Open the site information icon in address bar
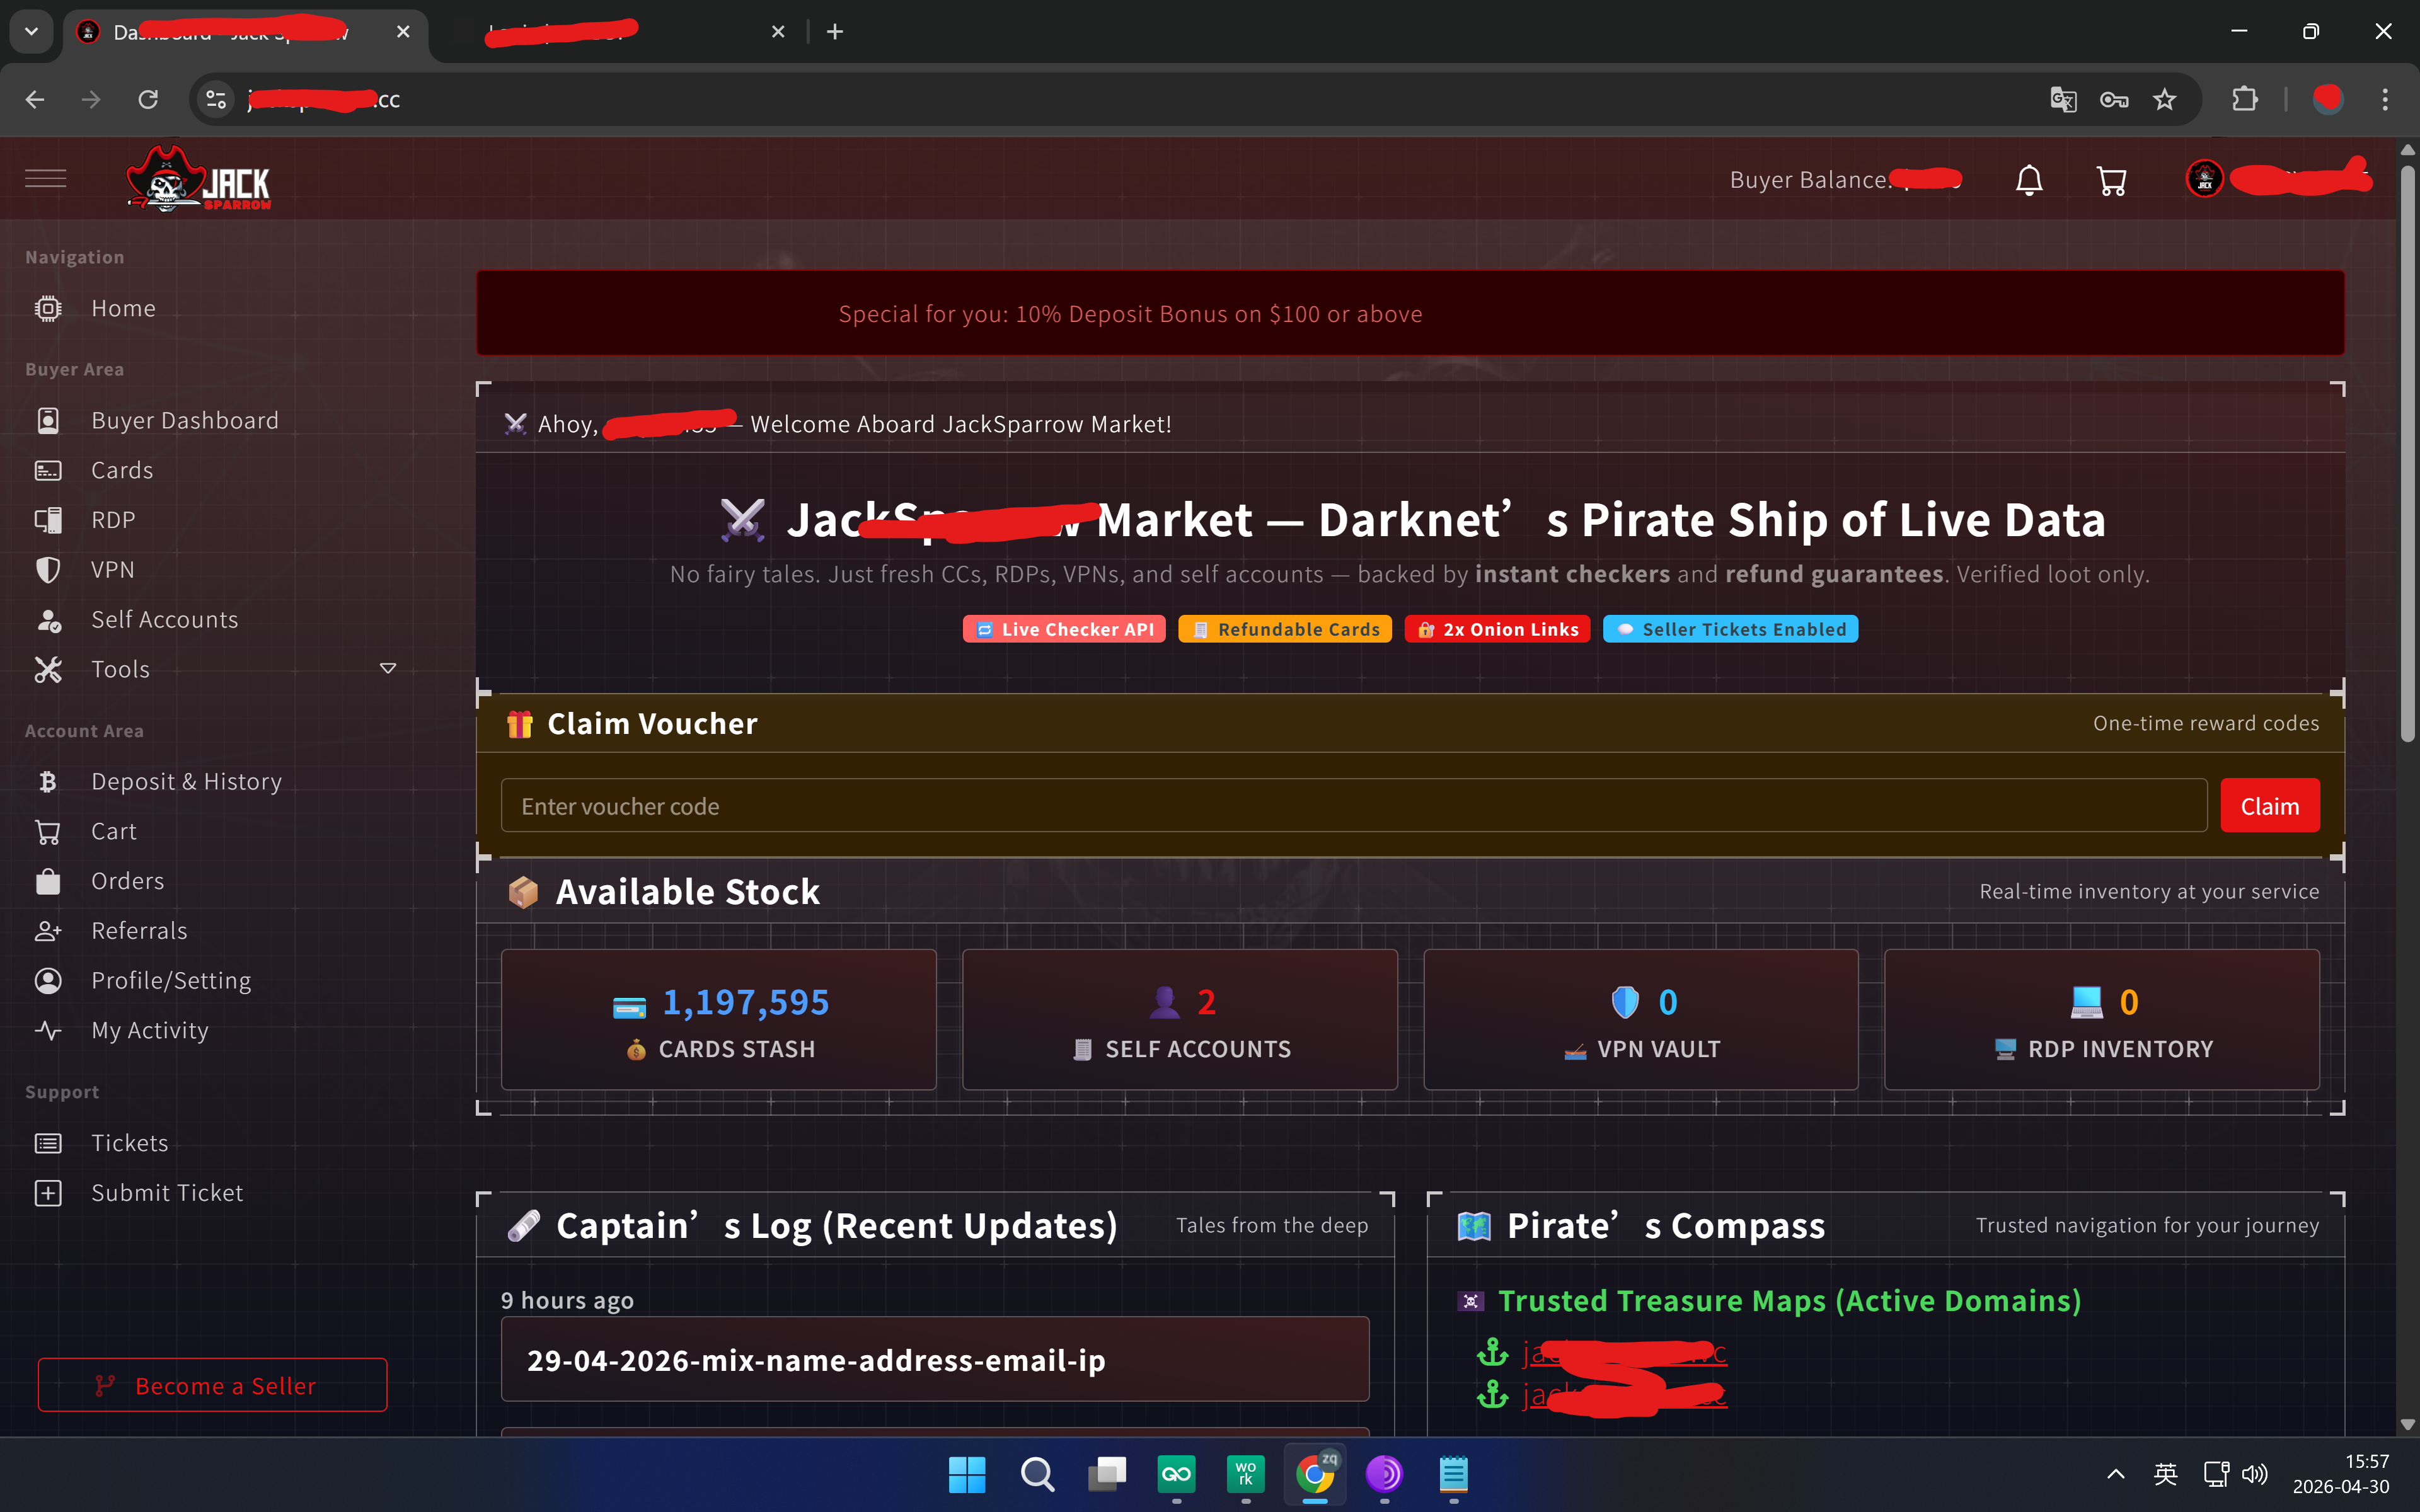The width and height of the screenshot is (2420, 1512). (x=216, y=100)
